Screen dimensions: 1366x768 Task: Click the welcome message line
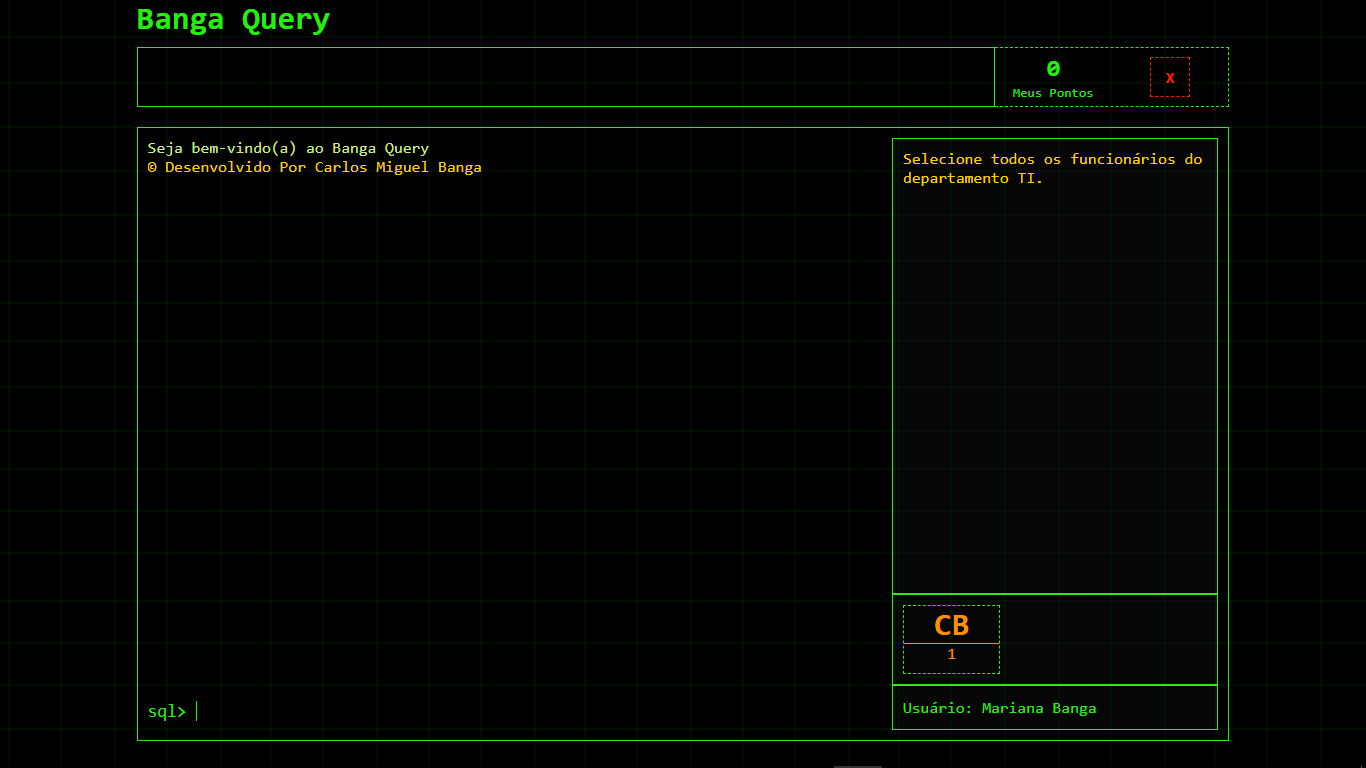[288, 148]
